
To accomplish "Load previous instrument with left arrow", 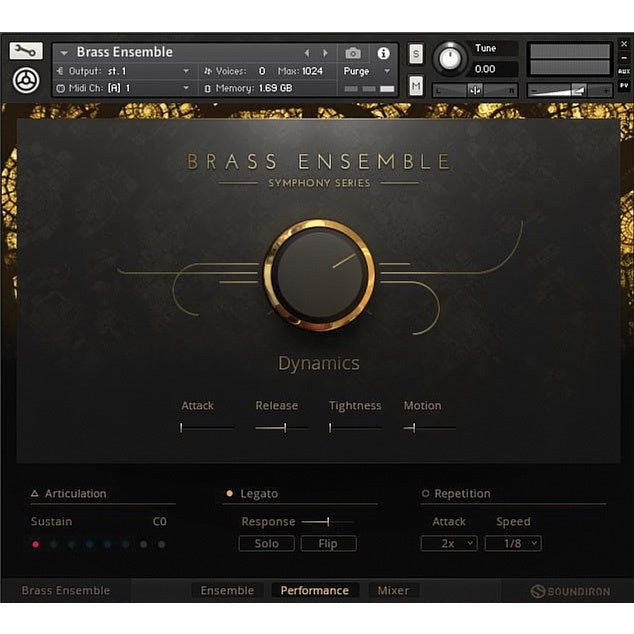I will pyautogui.click(x=307, y=53).
